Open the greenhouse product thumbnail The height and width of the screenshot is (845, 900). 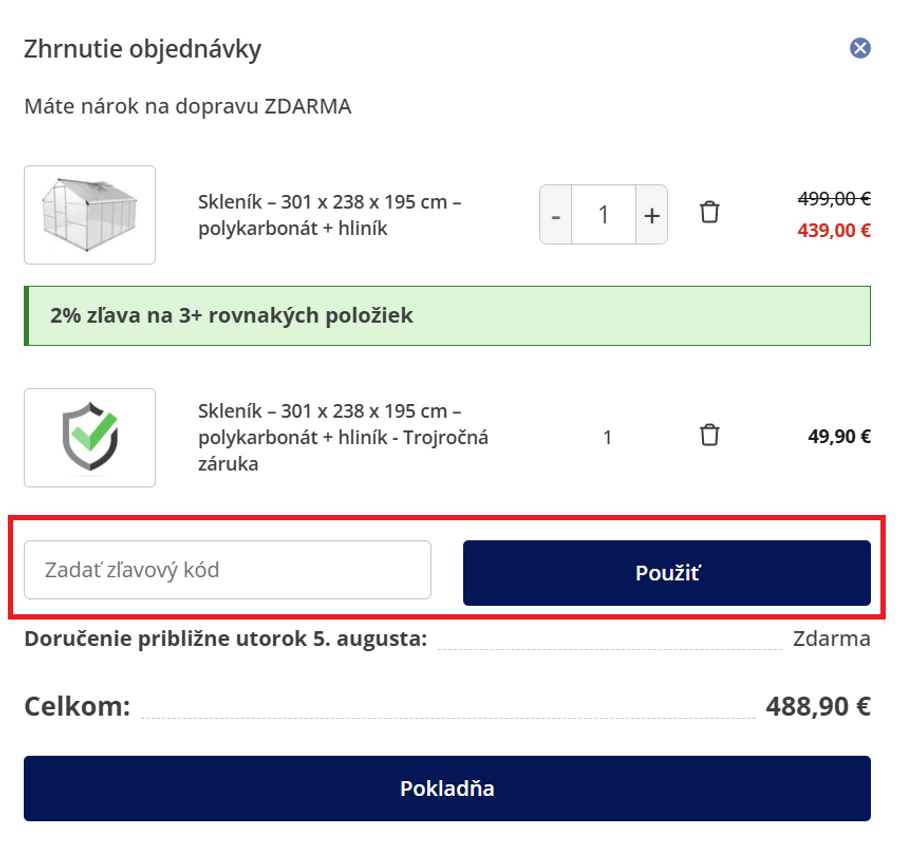click(90, 214)
